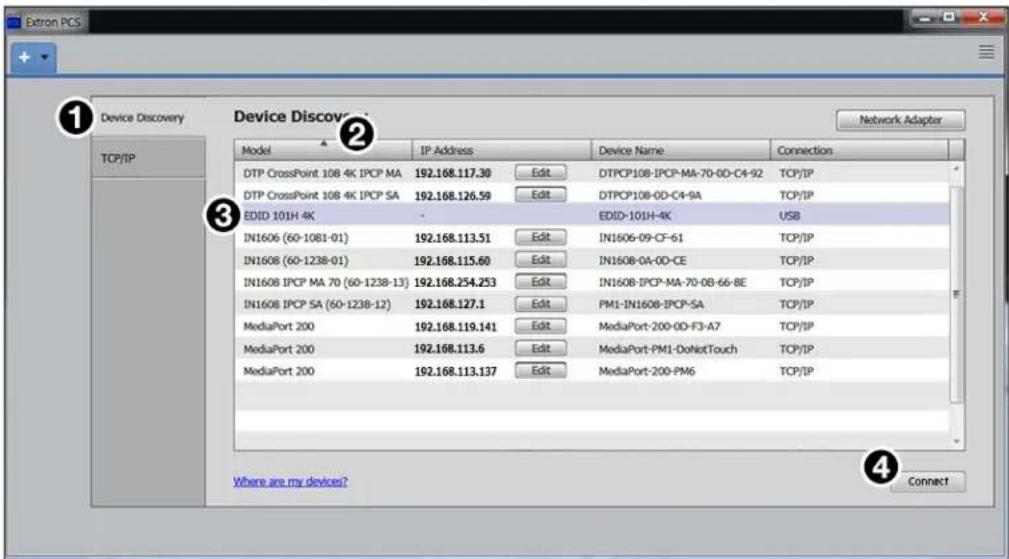Select the Device Discovery tab

149,118
